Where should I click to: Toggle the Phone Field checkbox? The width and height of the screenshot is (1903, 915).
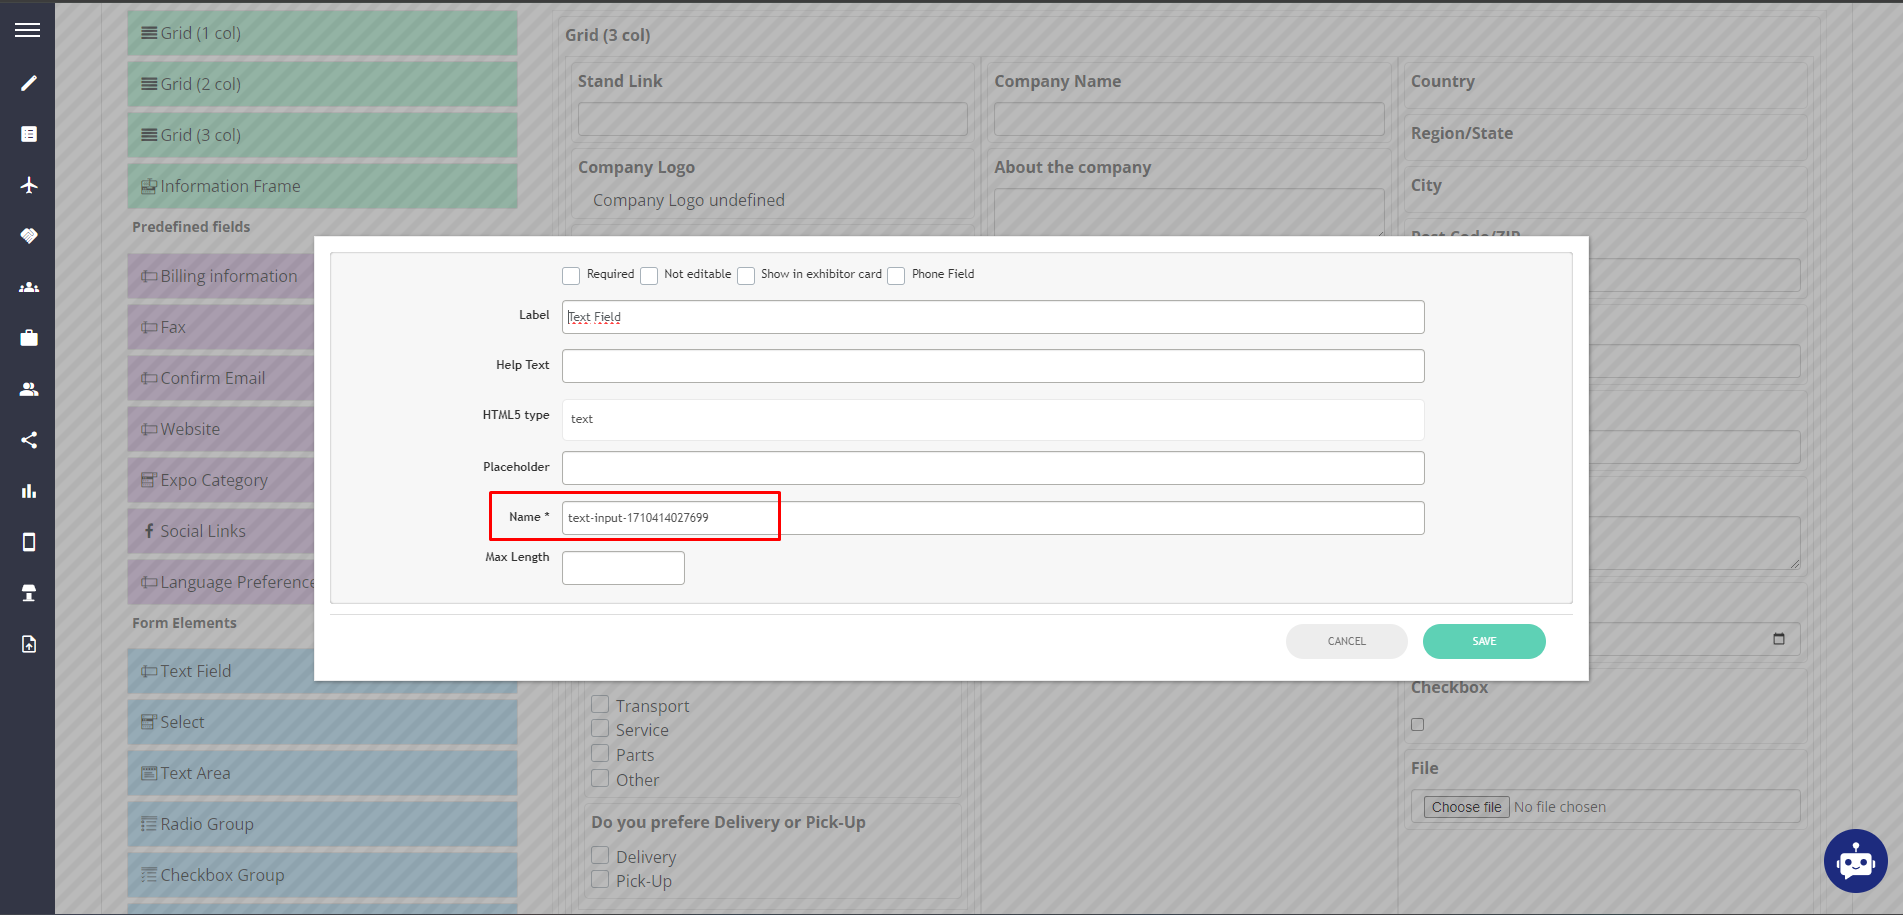click(896, 275)
